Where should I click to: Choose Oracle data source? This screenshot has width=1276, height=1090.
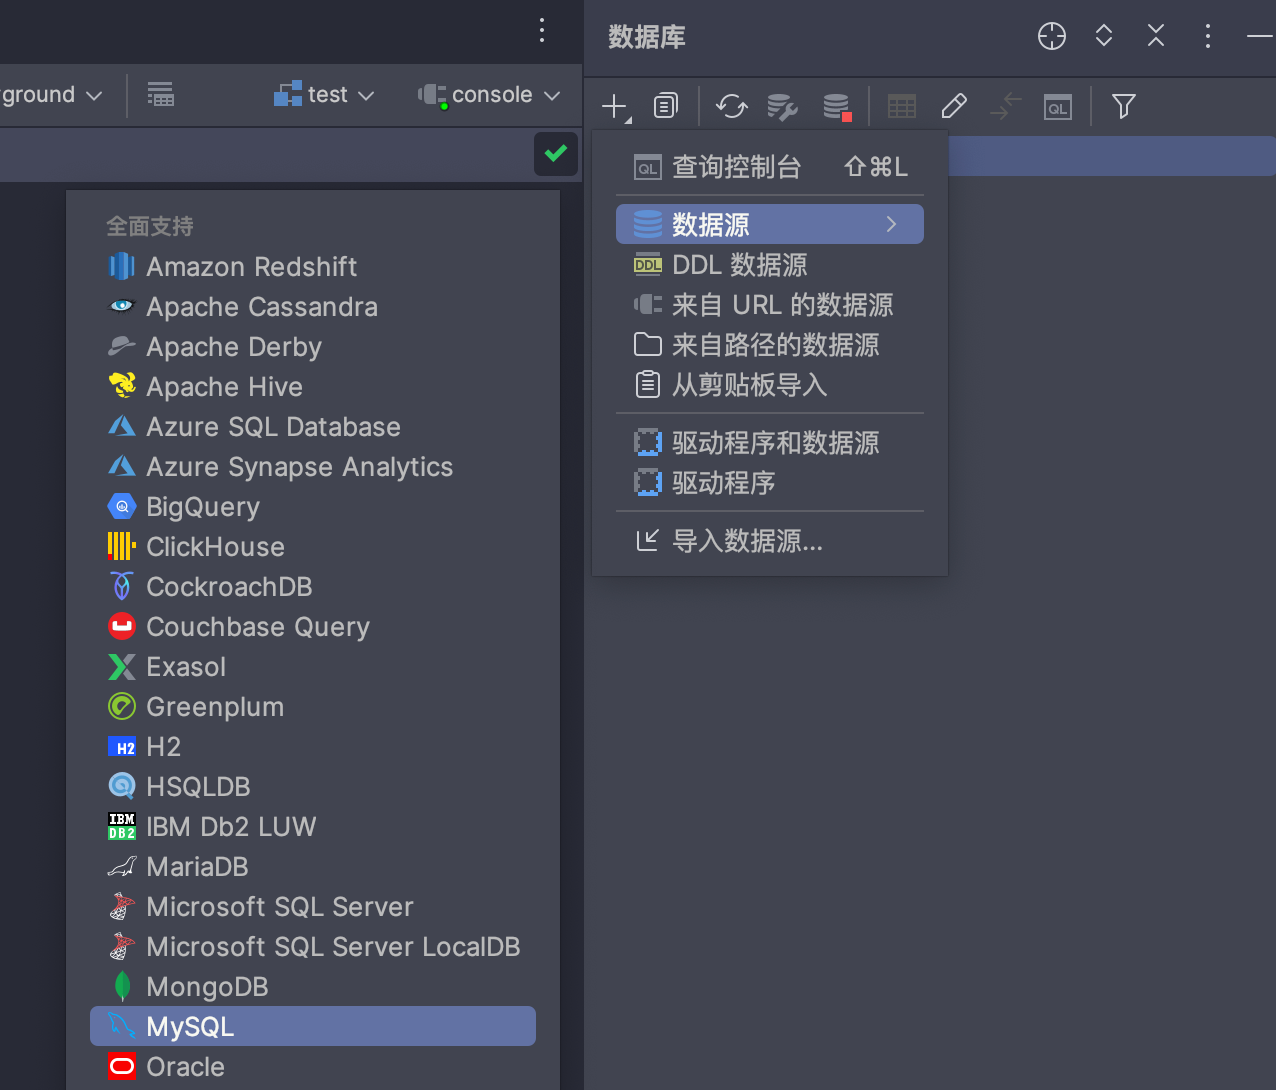pyautogui.click(x=313, y=1066)
